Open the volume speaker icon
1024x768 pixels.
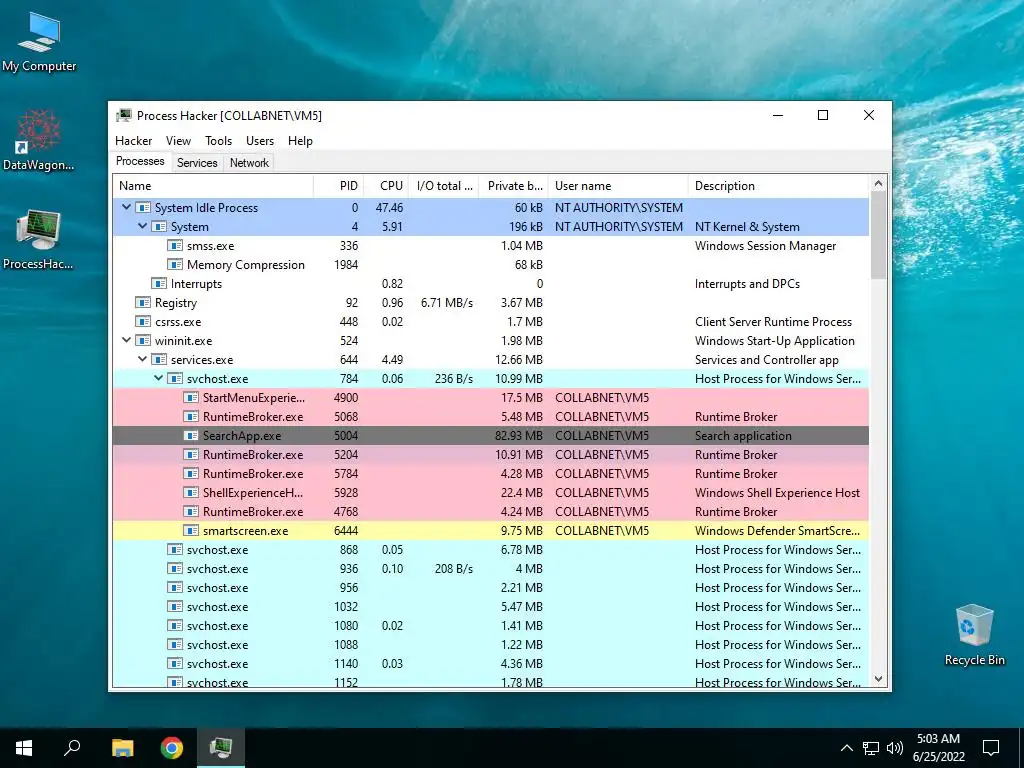tap(895, 748)
